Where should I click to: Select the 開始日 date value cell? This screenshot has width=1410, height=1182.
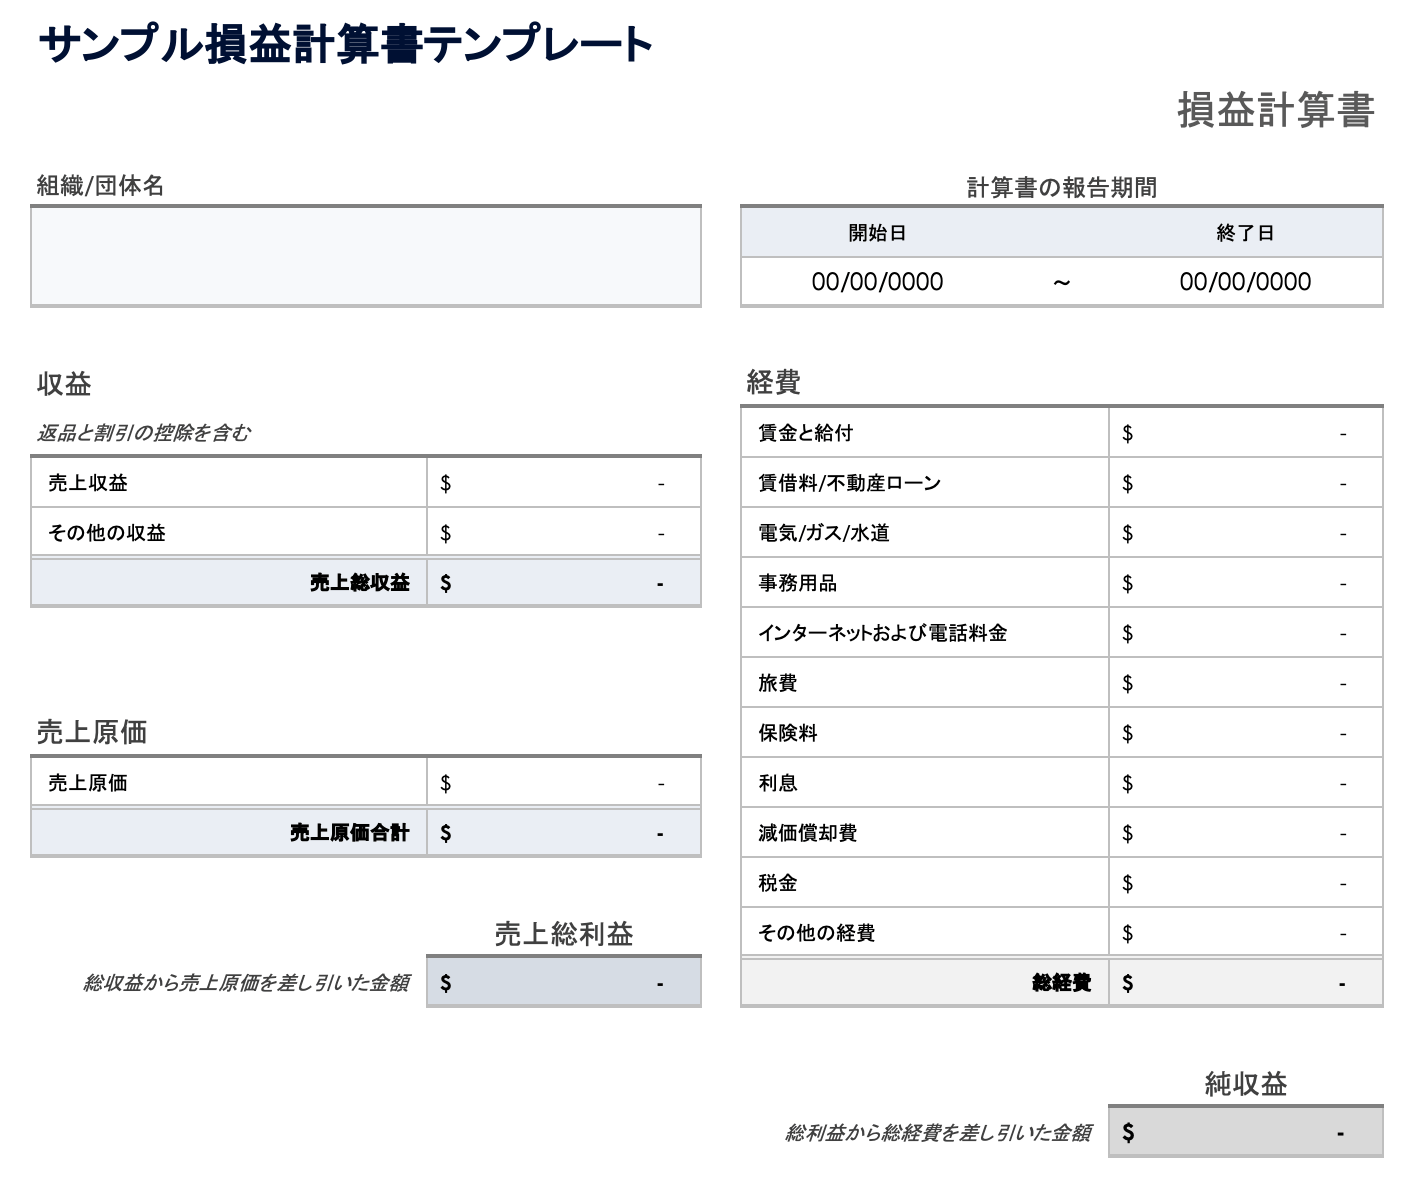point(877,282)
